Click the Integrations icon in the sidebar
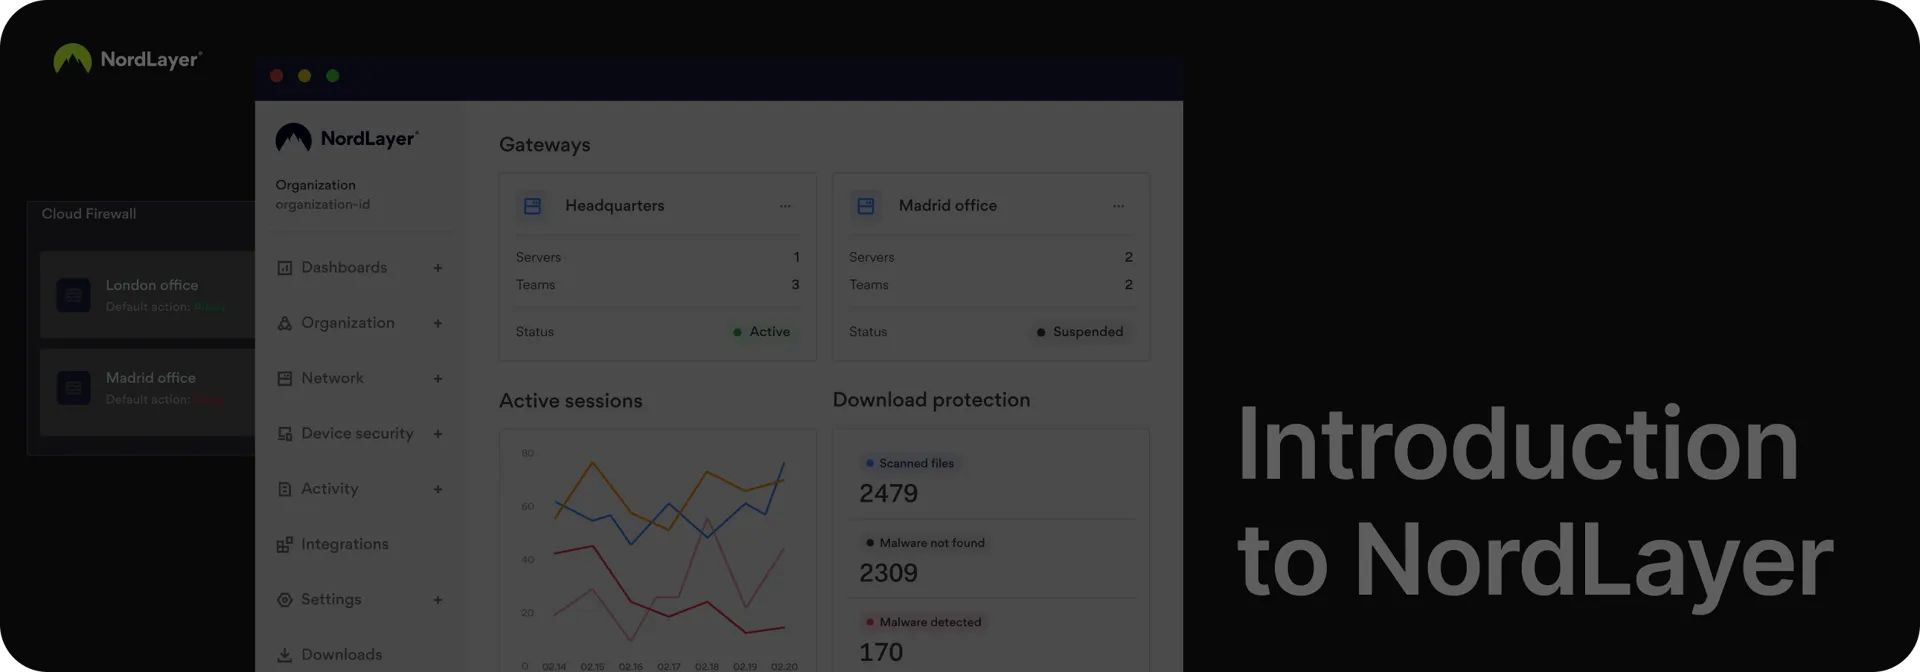Image resolution: width=1920 pixels, height=672 pixels. (285, 545)
